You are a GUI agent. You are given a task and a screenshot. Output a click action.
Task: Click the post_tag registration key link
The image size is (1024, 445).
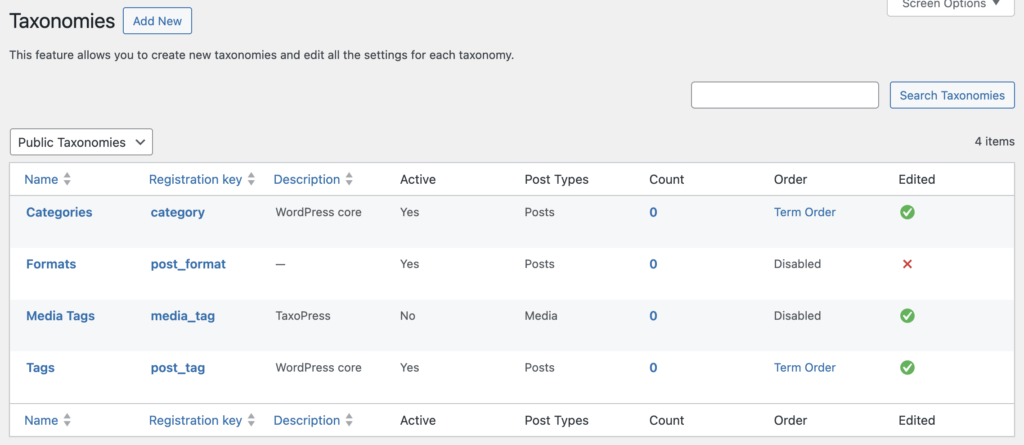point(178,367)
